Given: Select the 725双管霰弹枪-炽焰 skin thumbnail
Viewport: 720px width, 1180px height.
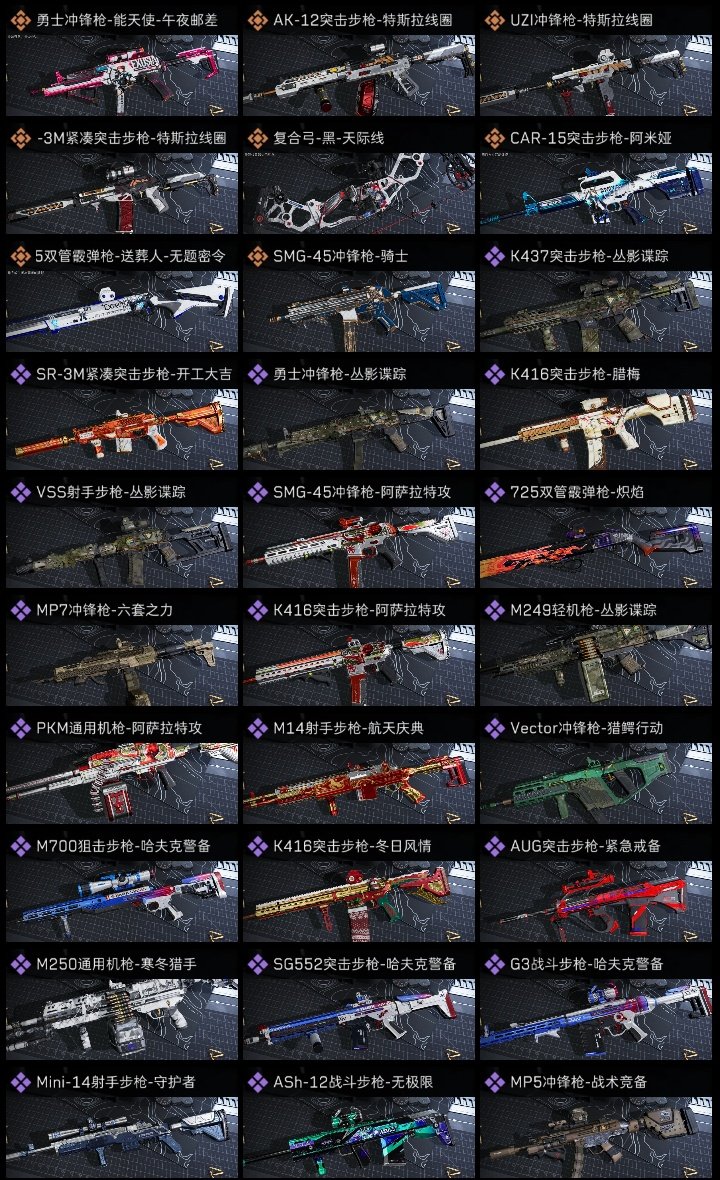Looking at the screenshot, I should (x=596, y=547).
